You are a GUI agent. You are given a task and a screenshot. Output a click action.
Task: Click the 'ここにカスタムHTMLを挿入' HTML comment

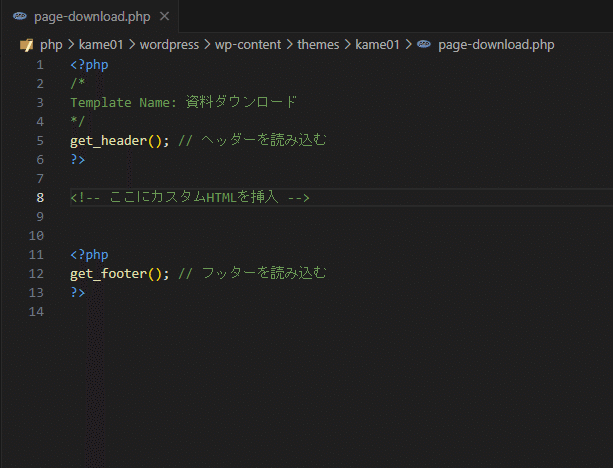tap(190, 197)
